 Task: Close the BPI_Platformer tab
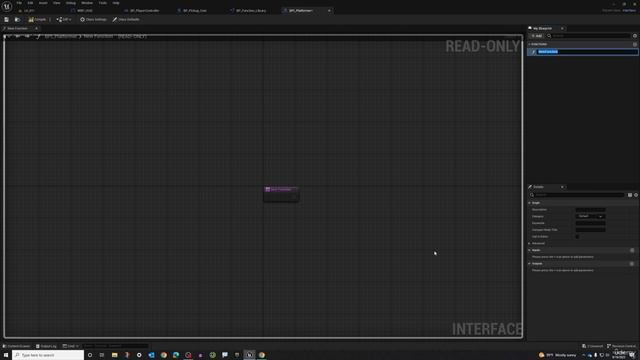point(329,11)
